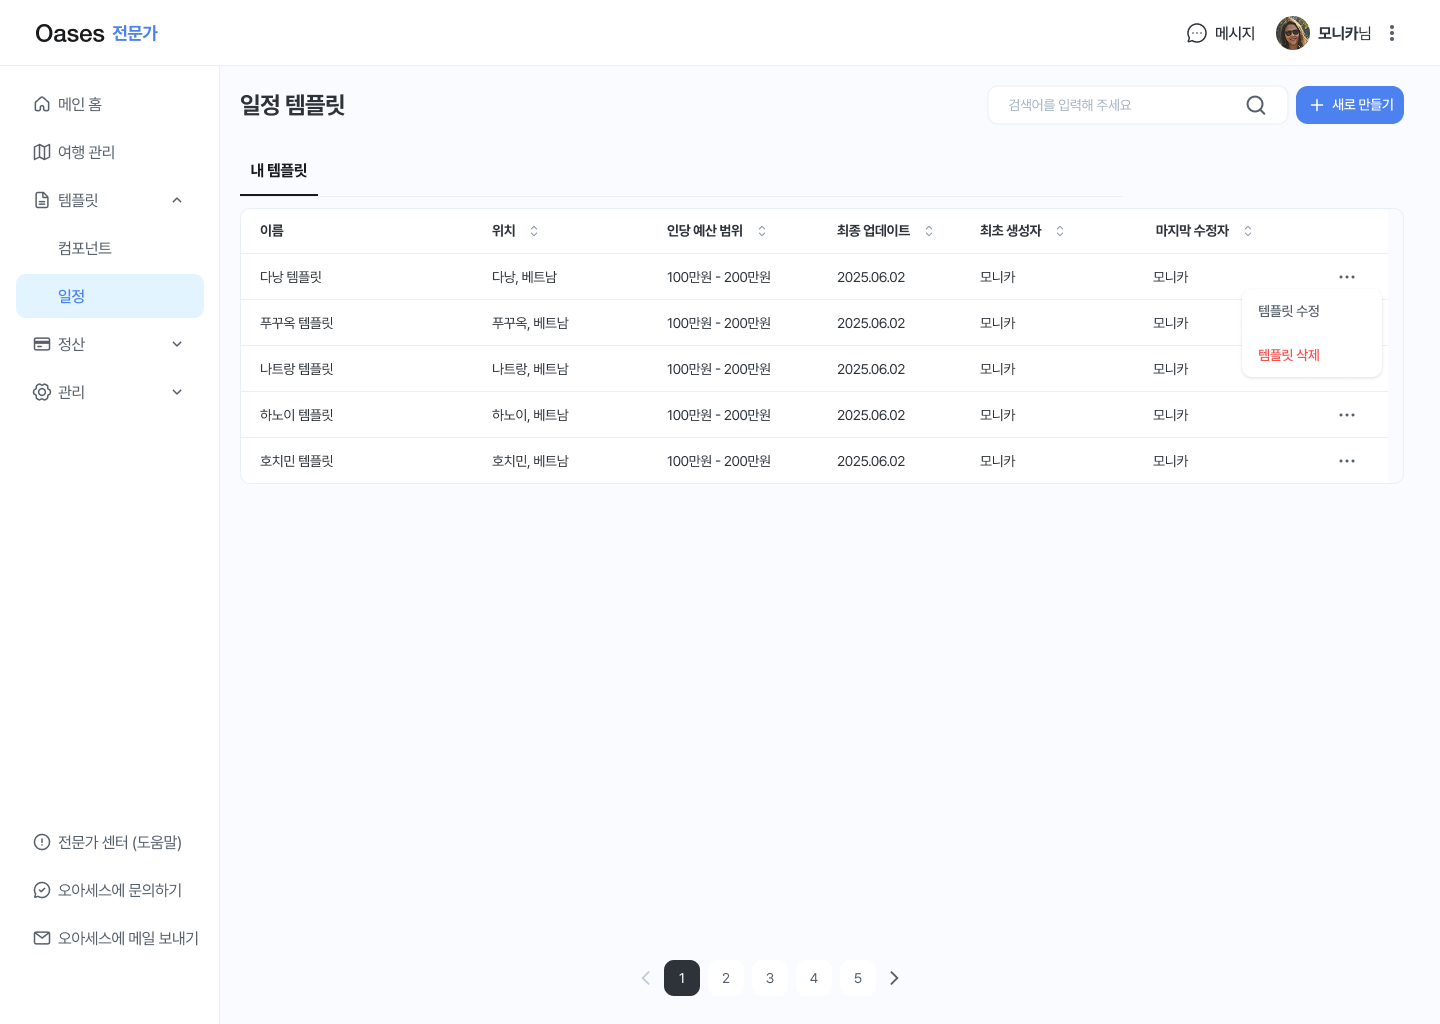Viewport: 1440px width, 1024px height.
Task: Open the vertical dots menu beside 모니카님
Action: pyautogui.click(x=1391, y=33)
